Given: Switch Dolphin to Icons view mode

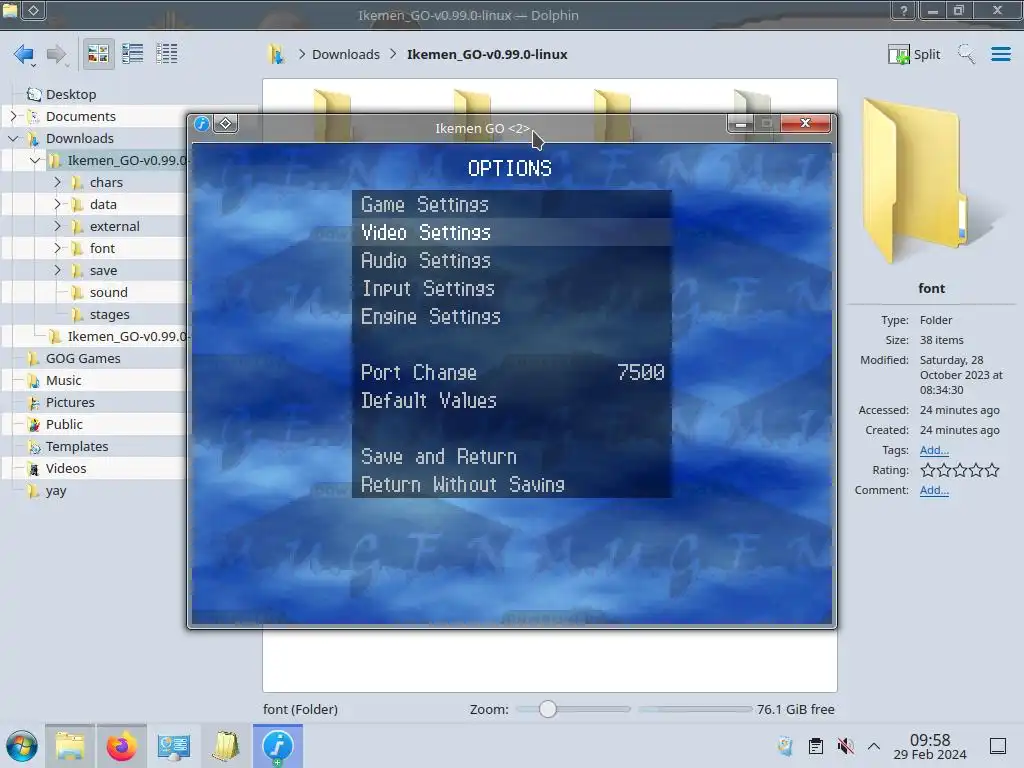Looking at the screenshot, I should [x=98, y=54].
